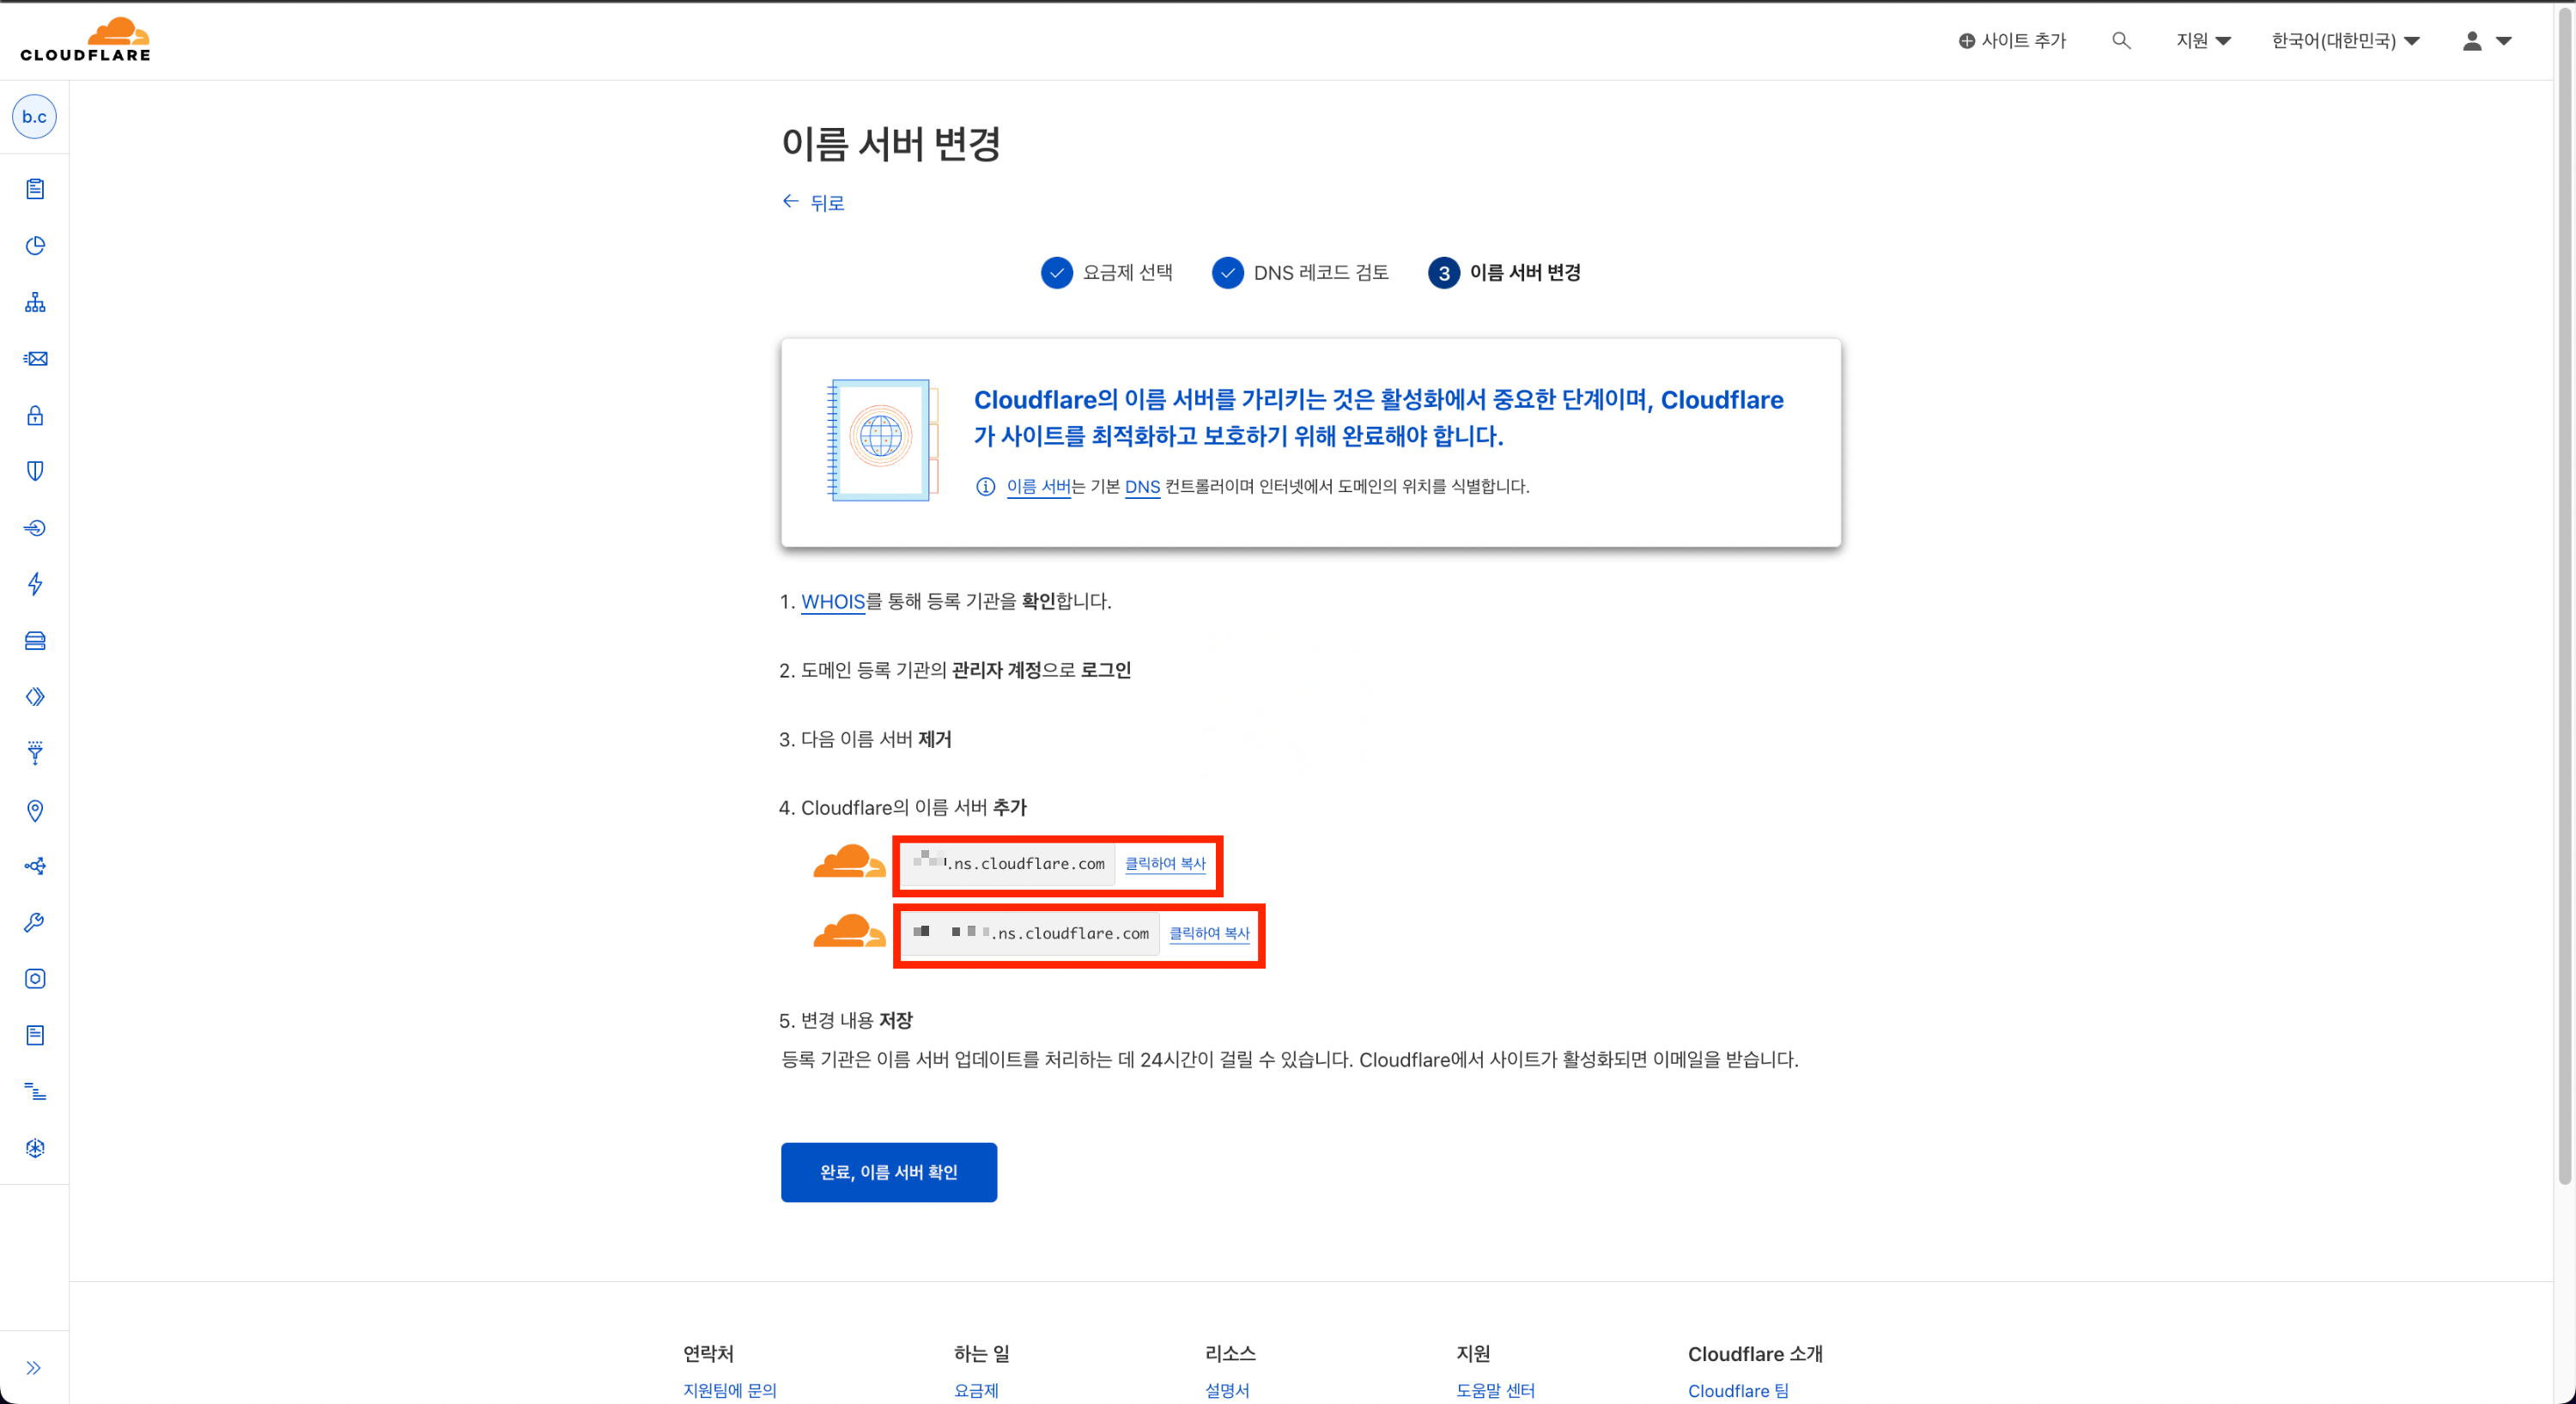Click 완료, 이름 서버 확인 button
2576x1404 pixels.
pos(888,1172)
